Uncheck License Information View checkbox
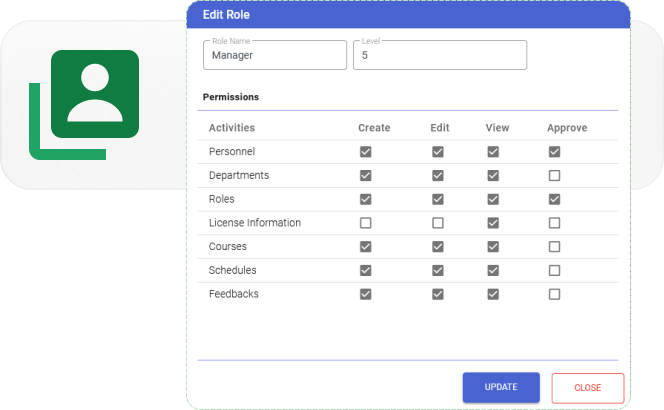664x410 pixels. coord(493,223)
